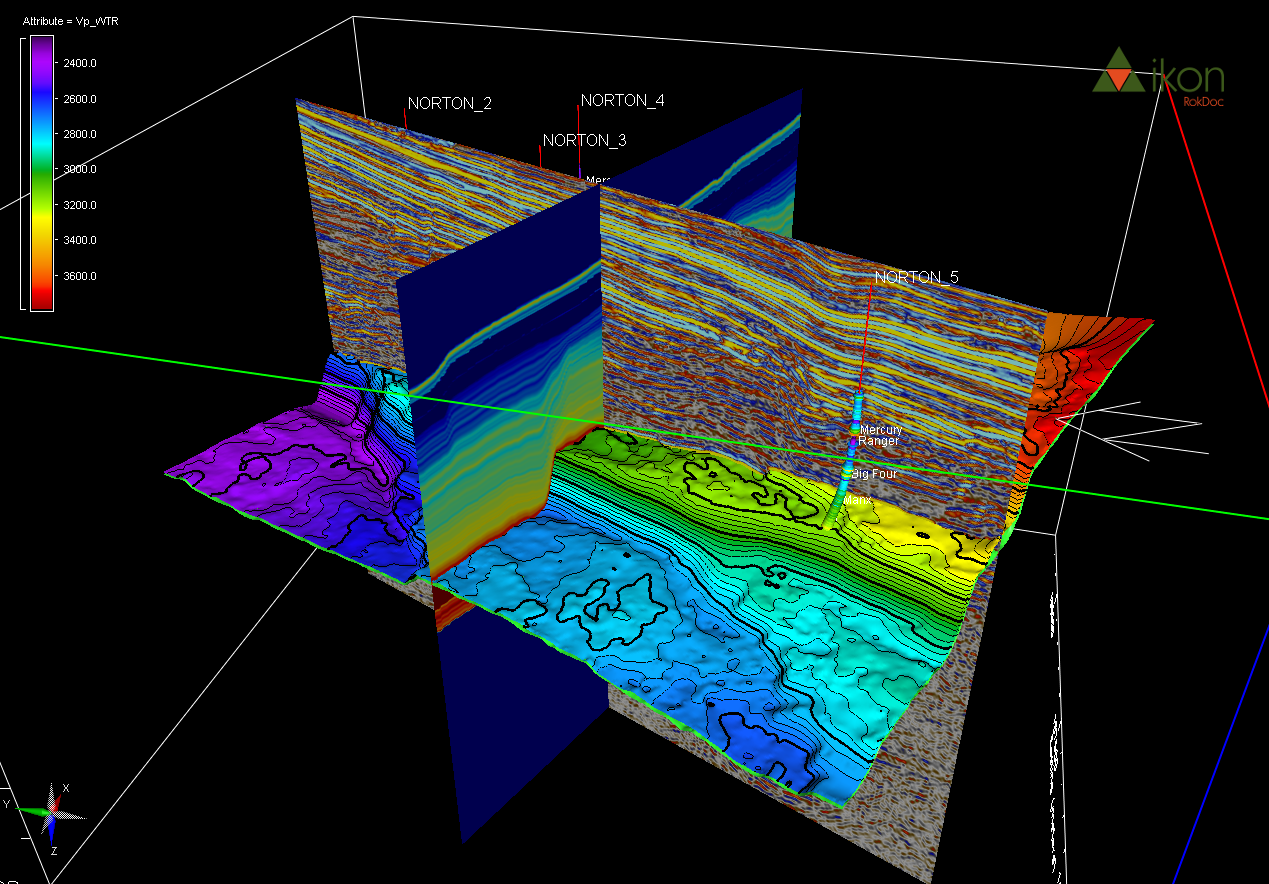
Task: Click the purple area of horizon surface
Action: click(x=260, y=470)
